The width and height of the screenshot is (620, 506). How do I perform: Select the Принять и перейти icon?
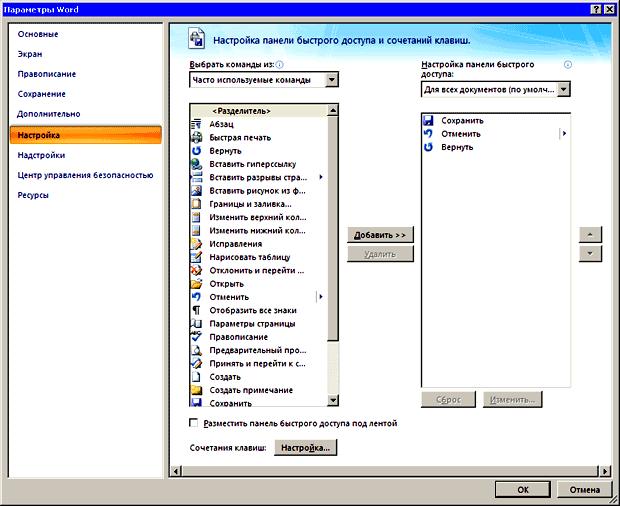(196, 363)
